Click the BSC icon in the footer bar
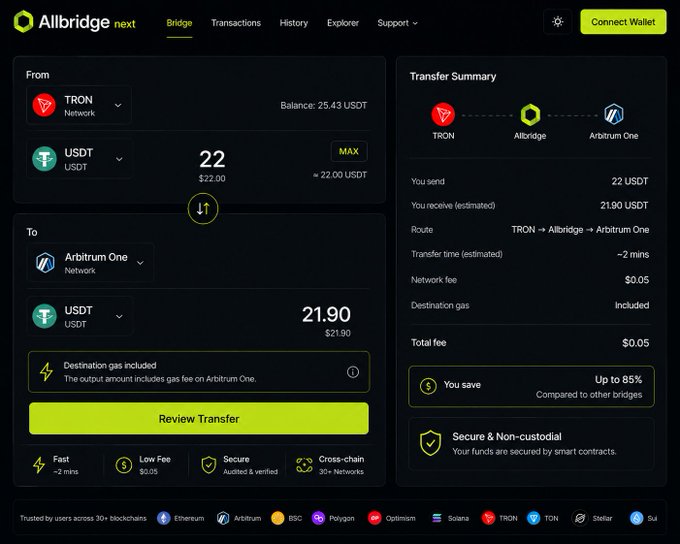This screenshot has height=544, width=680. coord(278,518)
